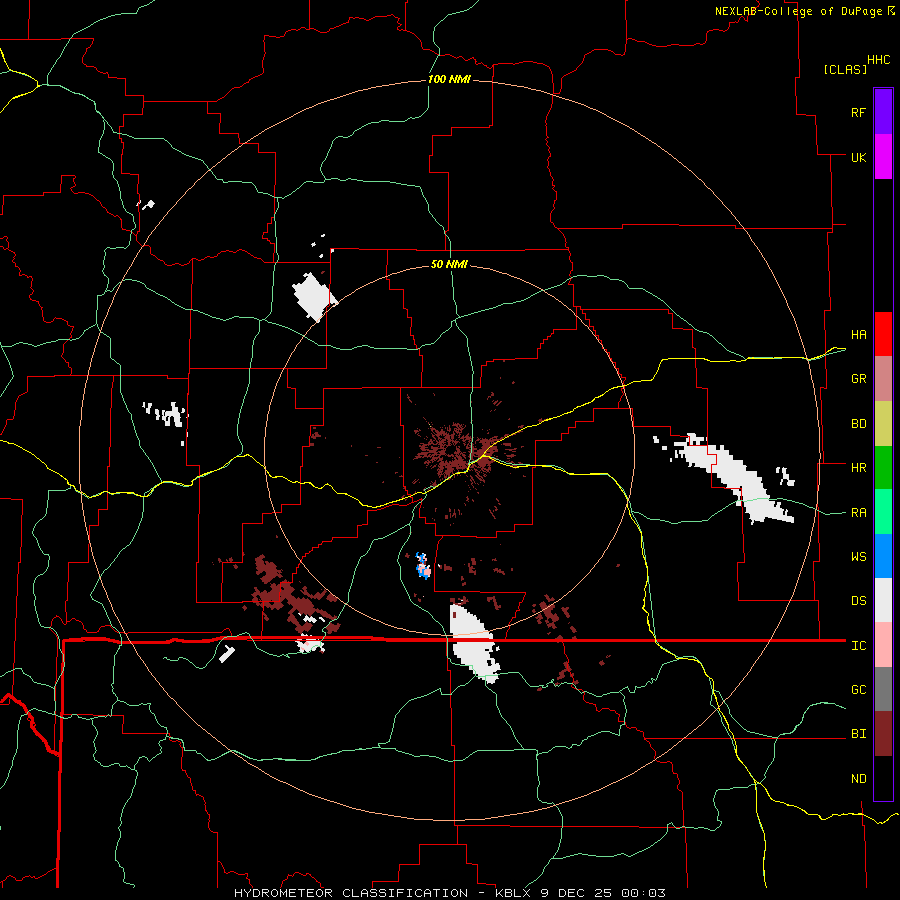Viewport: 900px width, 900px height.
Task: Click the RF legend label
Action: coord(859,112)
